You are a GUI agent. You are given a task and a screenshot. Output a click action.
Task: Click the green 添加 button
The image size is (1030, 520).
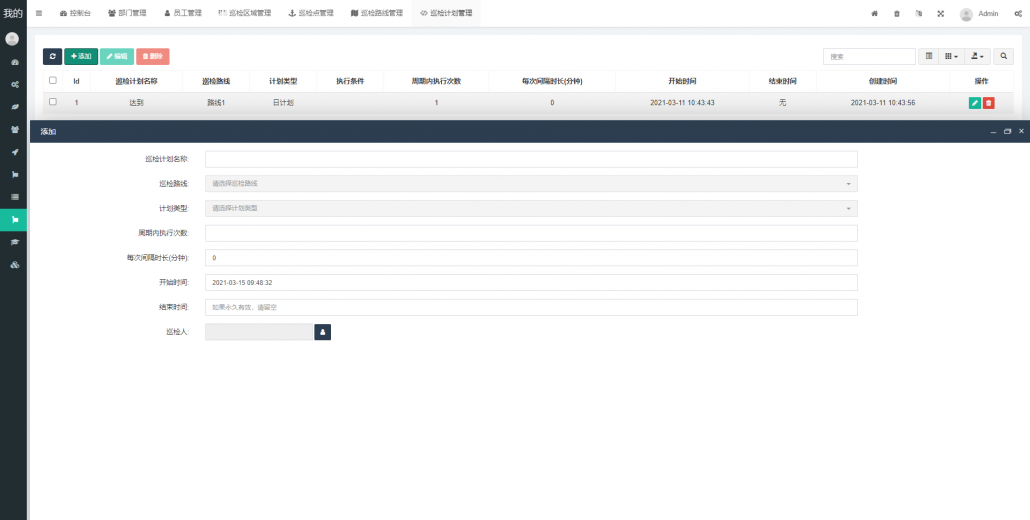81,57
